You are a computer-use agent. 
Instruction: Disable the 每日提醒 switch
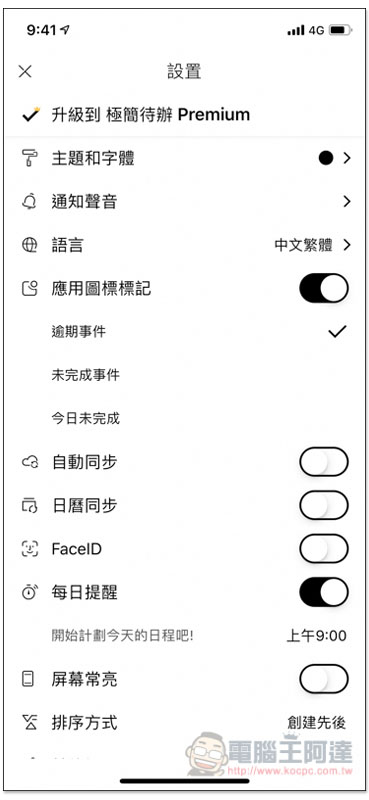tap(324, 592)
